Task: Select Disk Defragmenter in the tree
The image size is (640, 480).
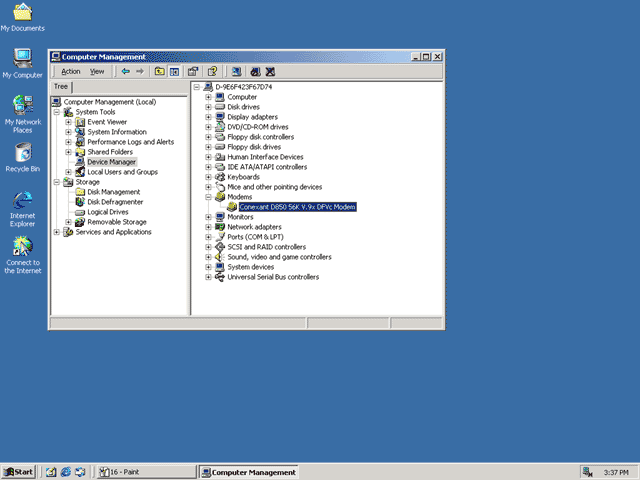Action: 115,202
